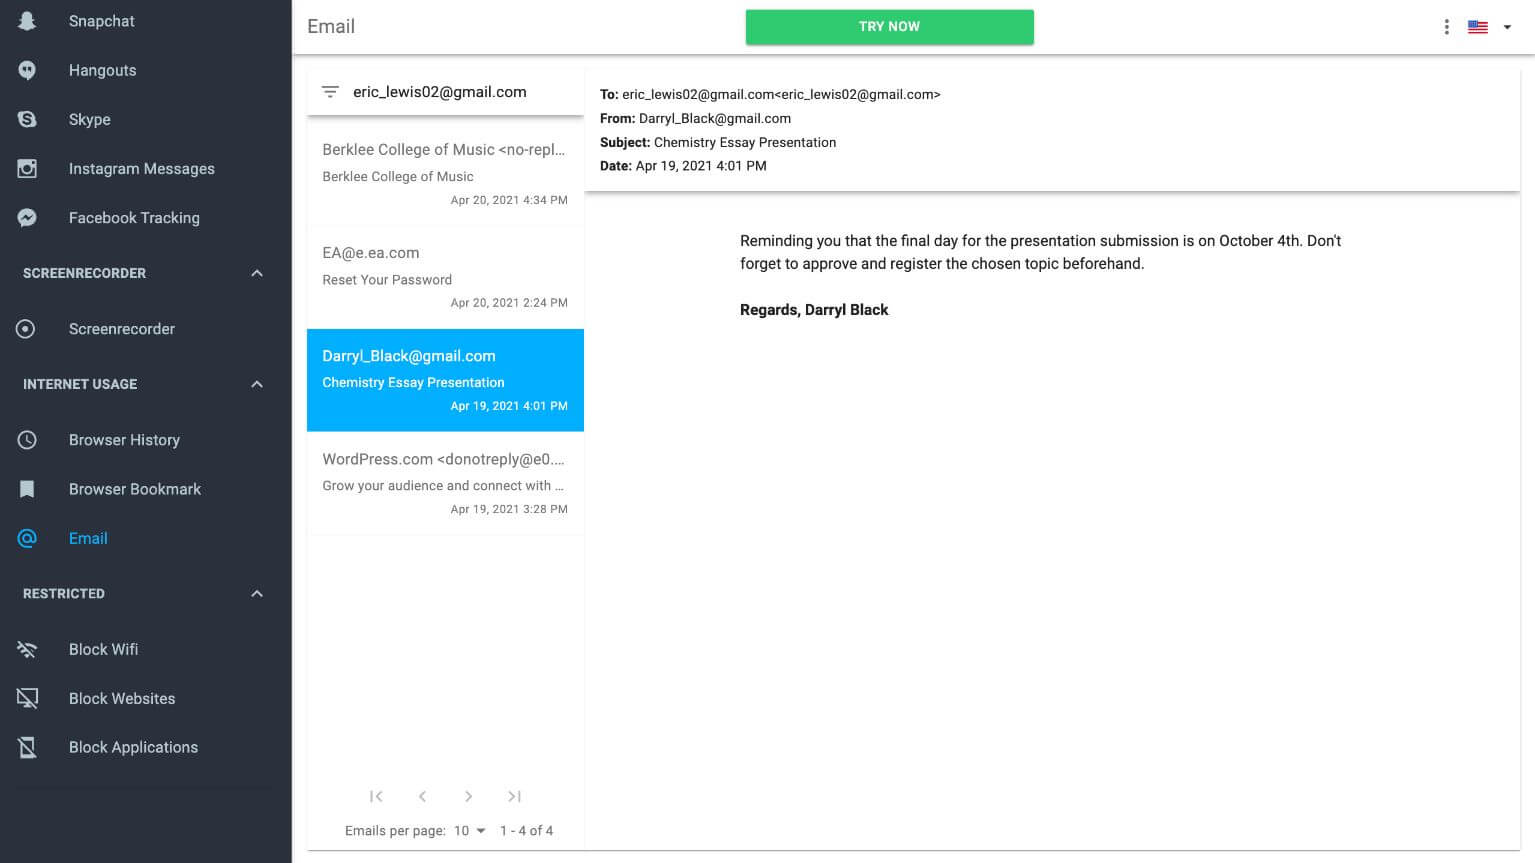Click the To recipient line in email header
The height and width of the screenshot is (863, 1535).
pos(770,94)
